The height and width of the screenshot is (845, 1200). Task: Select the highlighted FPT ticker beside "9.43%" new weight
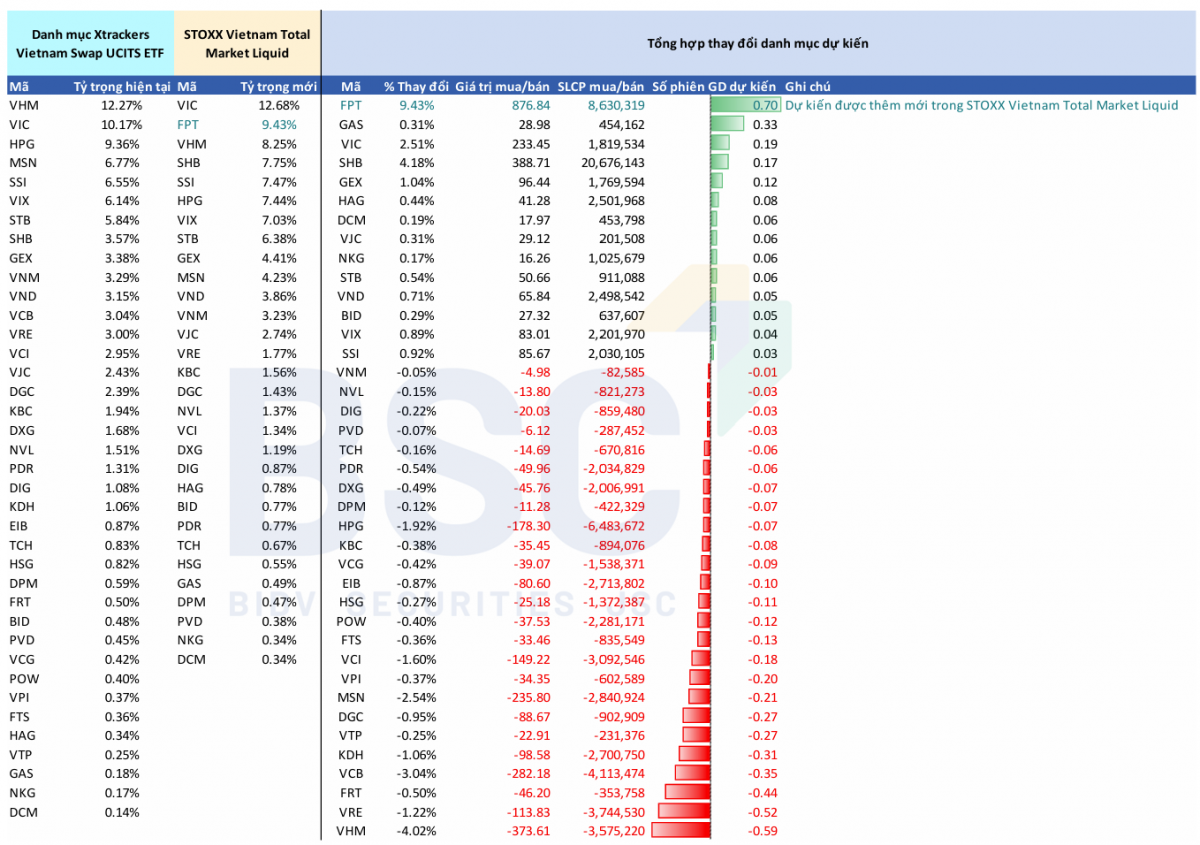(x=189, y=124)
